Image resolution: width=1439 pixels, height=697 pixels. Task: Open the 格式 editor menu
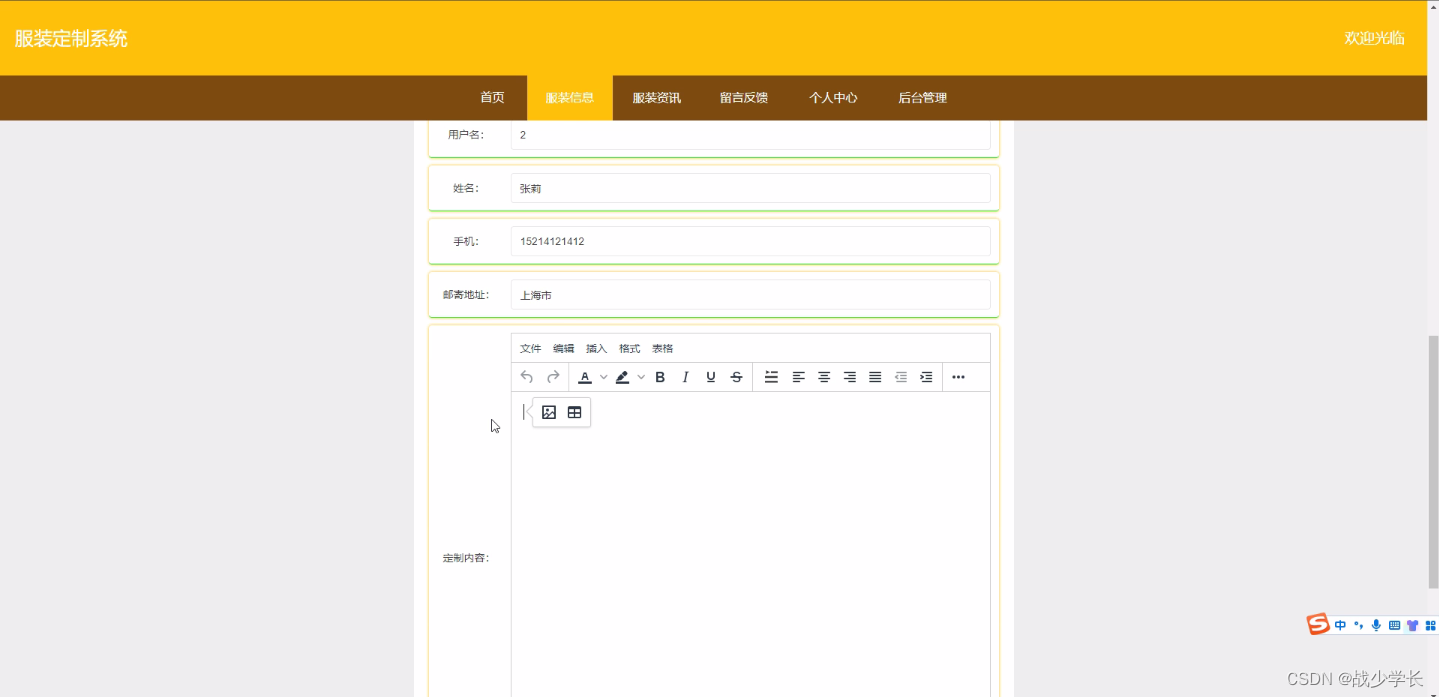(629, 349)
